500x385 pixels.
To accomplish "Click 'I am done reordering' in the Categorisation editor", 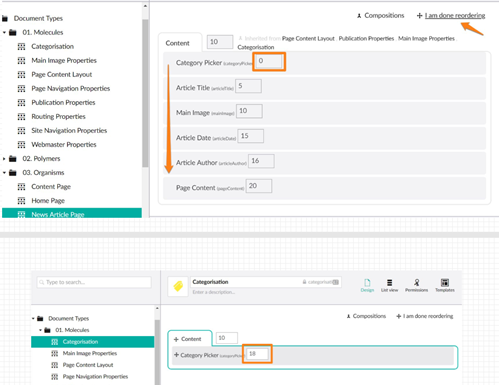I will (x=428, y=316).
